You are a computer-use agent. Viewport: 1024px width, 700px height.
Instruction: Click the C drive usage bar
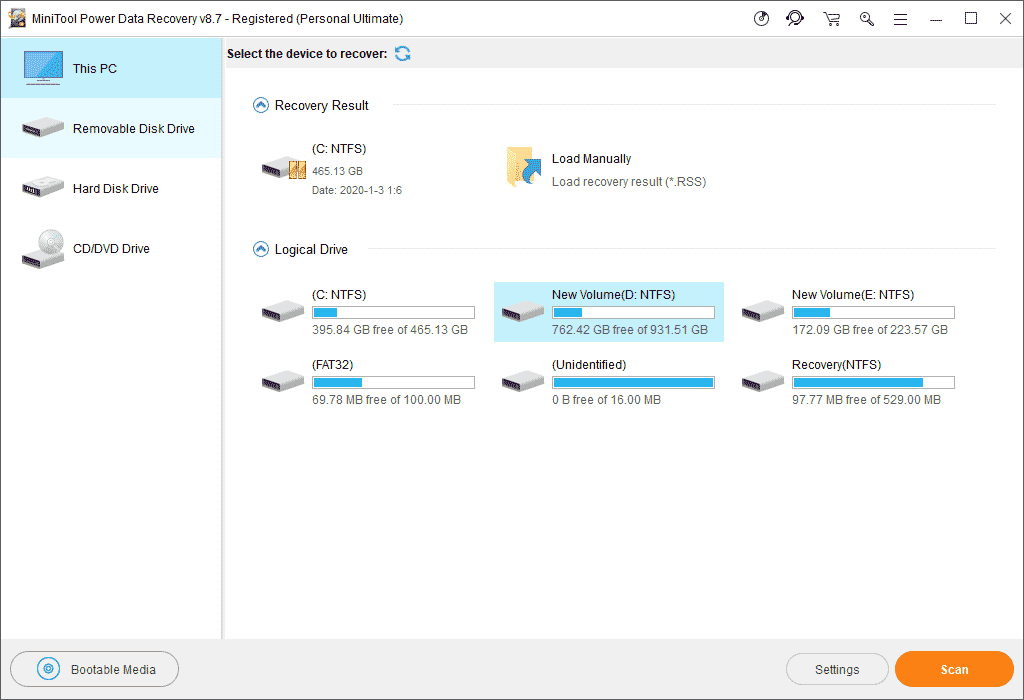click(393, 311)
